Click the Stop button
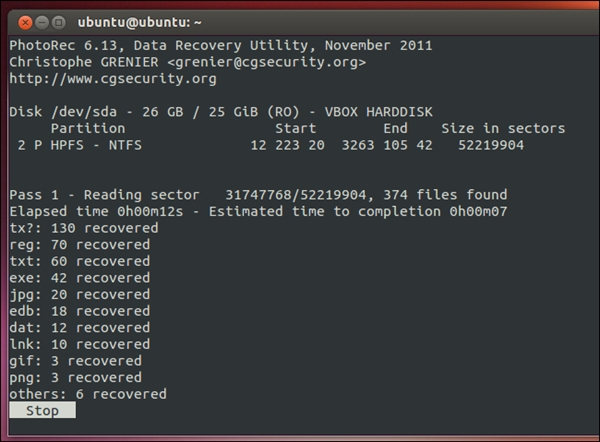Screen dimensions: 600x442 point(42,411)
